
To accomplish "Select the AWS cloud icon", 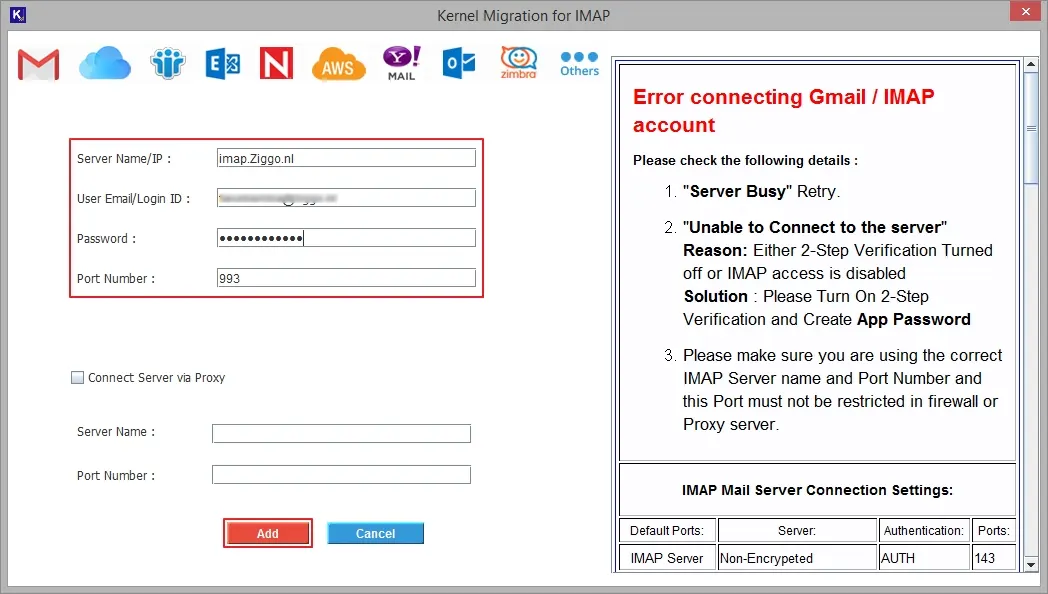I will click(x=338, y=64).
